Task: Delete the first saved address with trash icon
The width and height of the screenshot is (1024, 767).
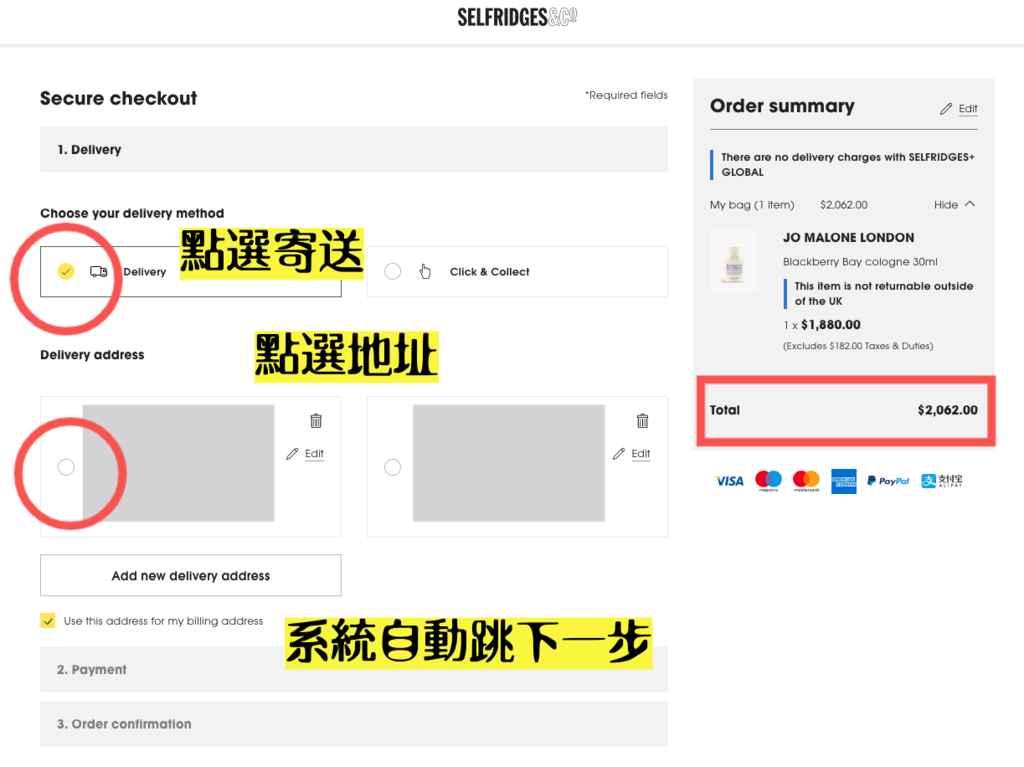Action: pos(316,421)
